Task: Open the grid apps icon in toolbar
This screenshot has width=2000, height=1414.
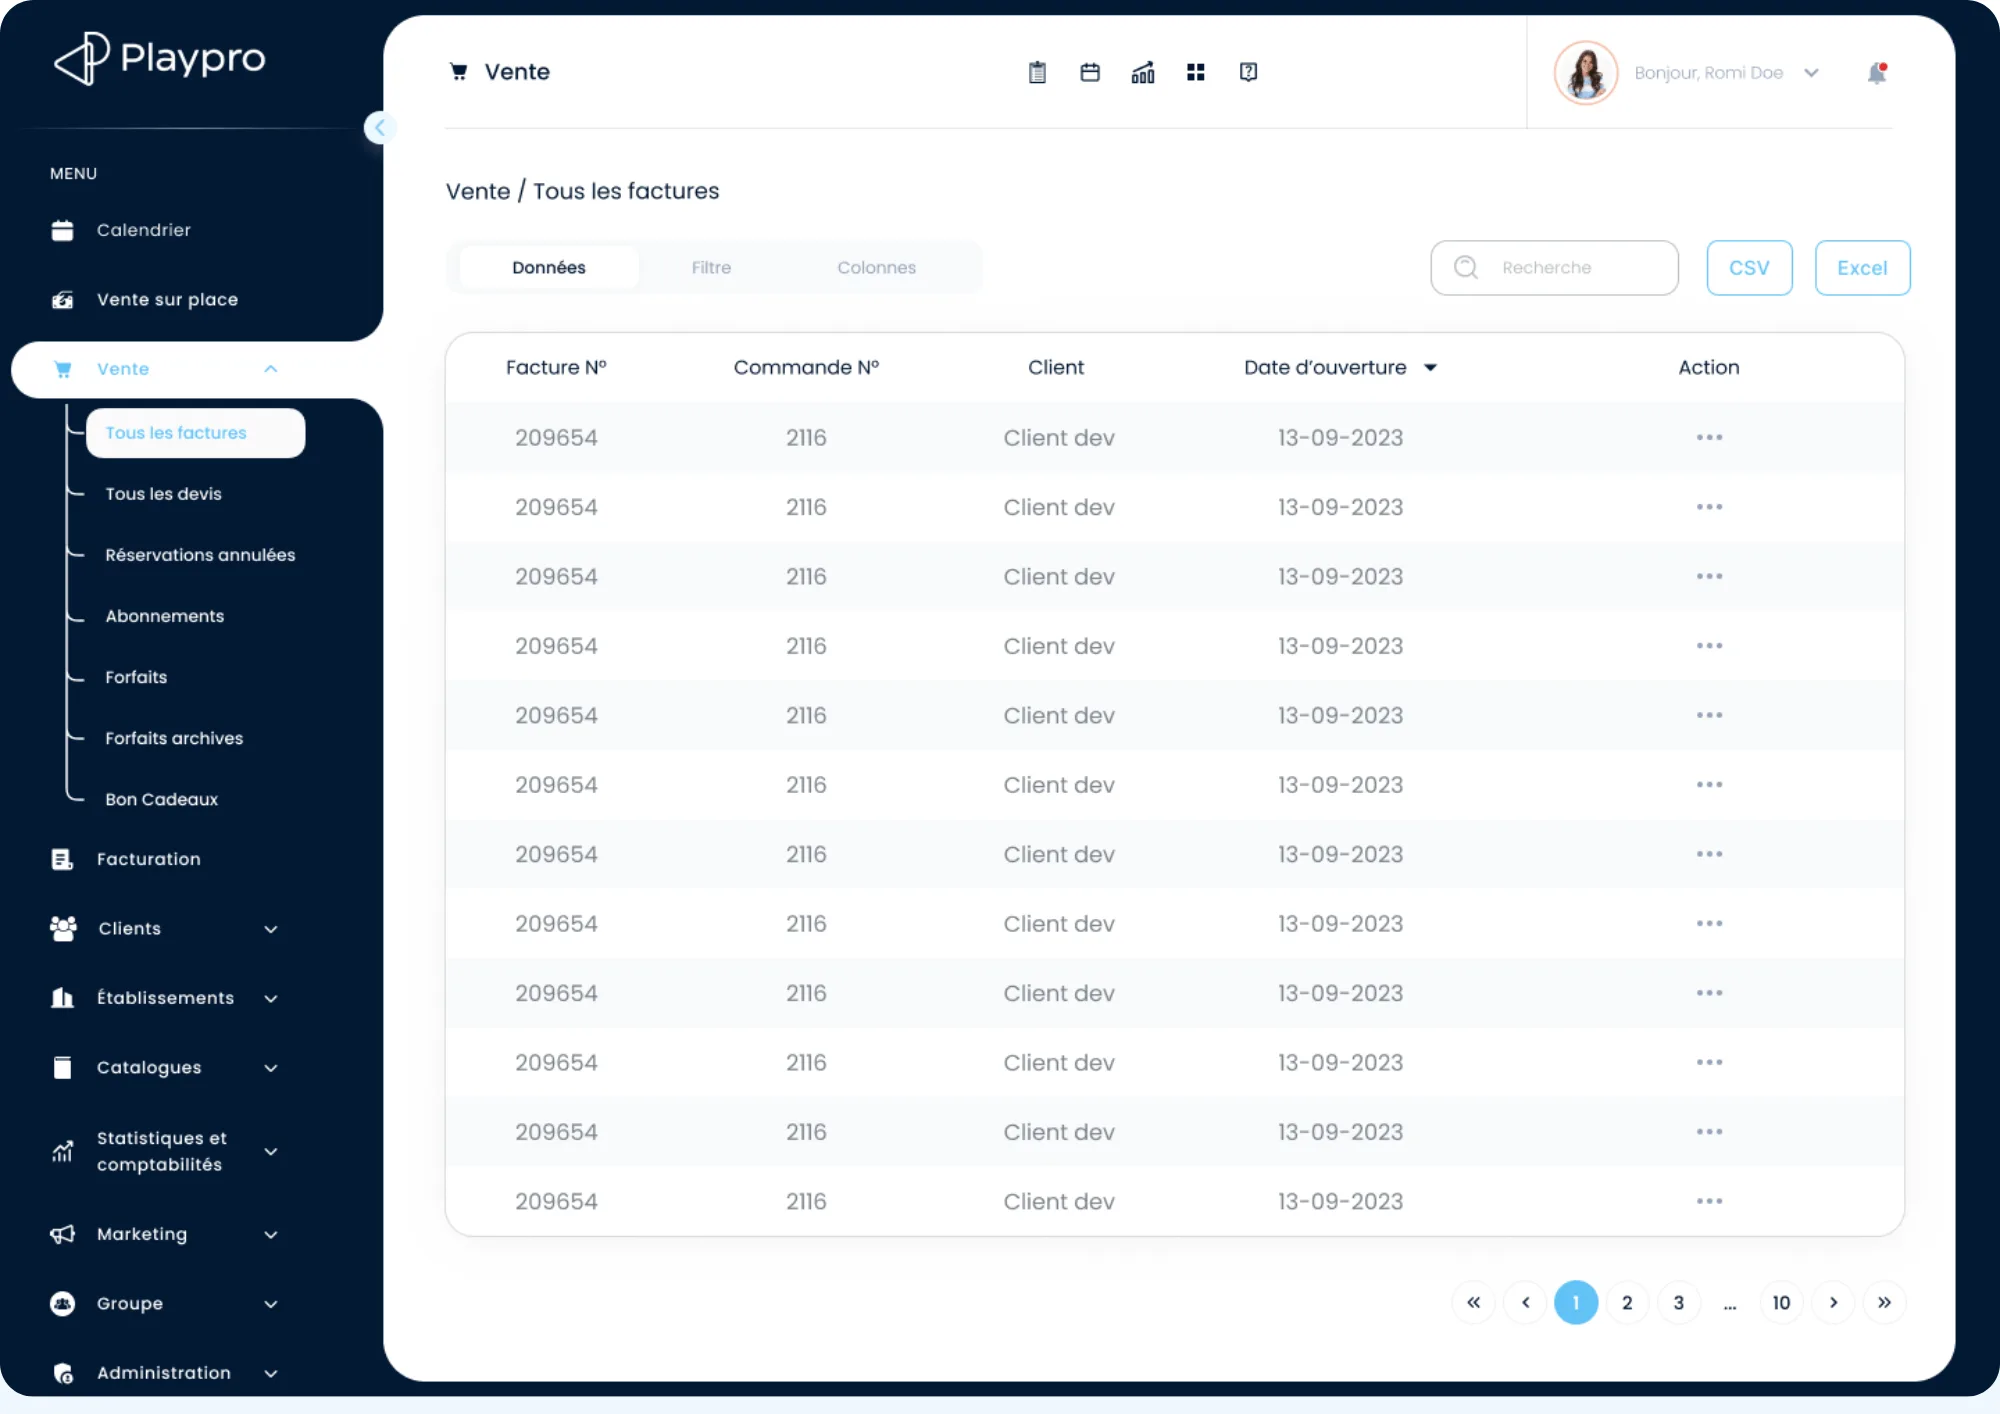Action: tap(1195, 72)
